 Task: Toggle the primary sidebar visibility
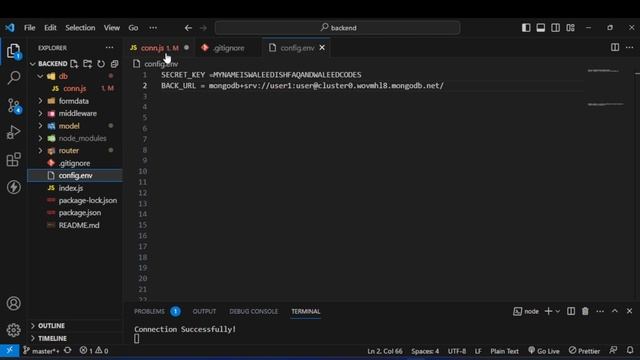526,28
